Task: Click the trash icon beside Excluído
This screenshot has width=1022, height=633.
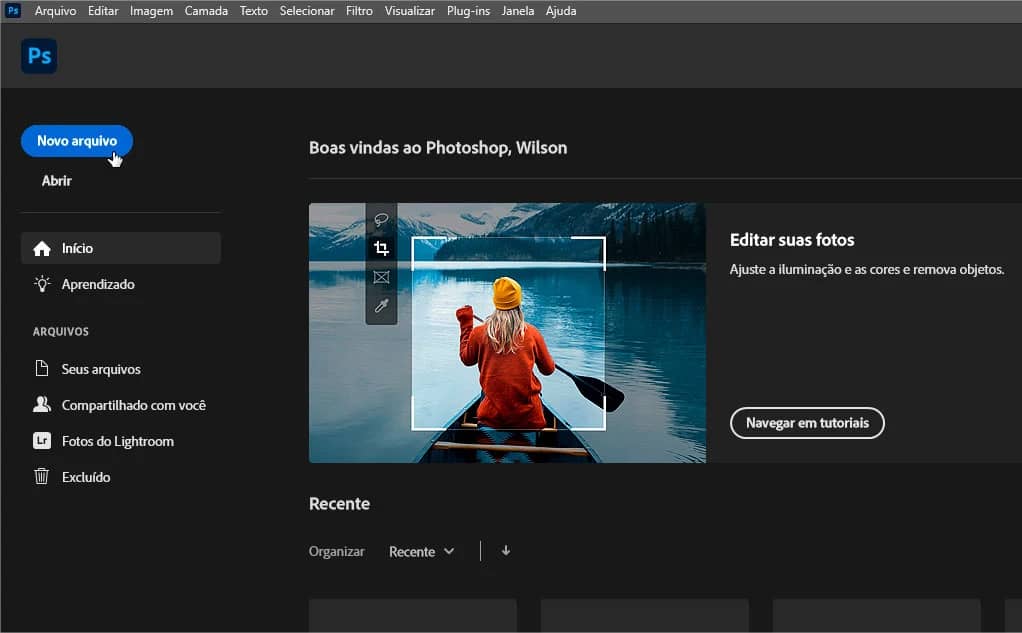Action: coord(42,477)
